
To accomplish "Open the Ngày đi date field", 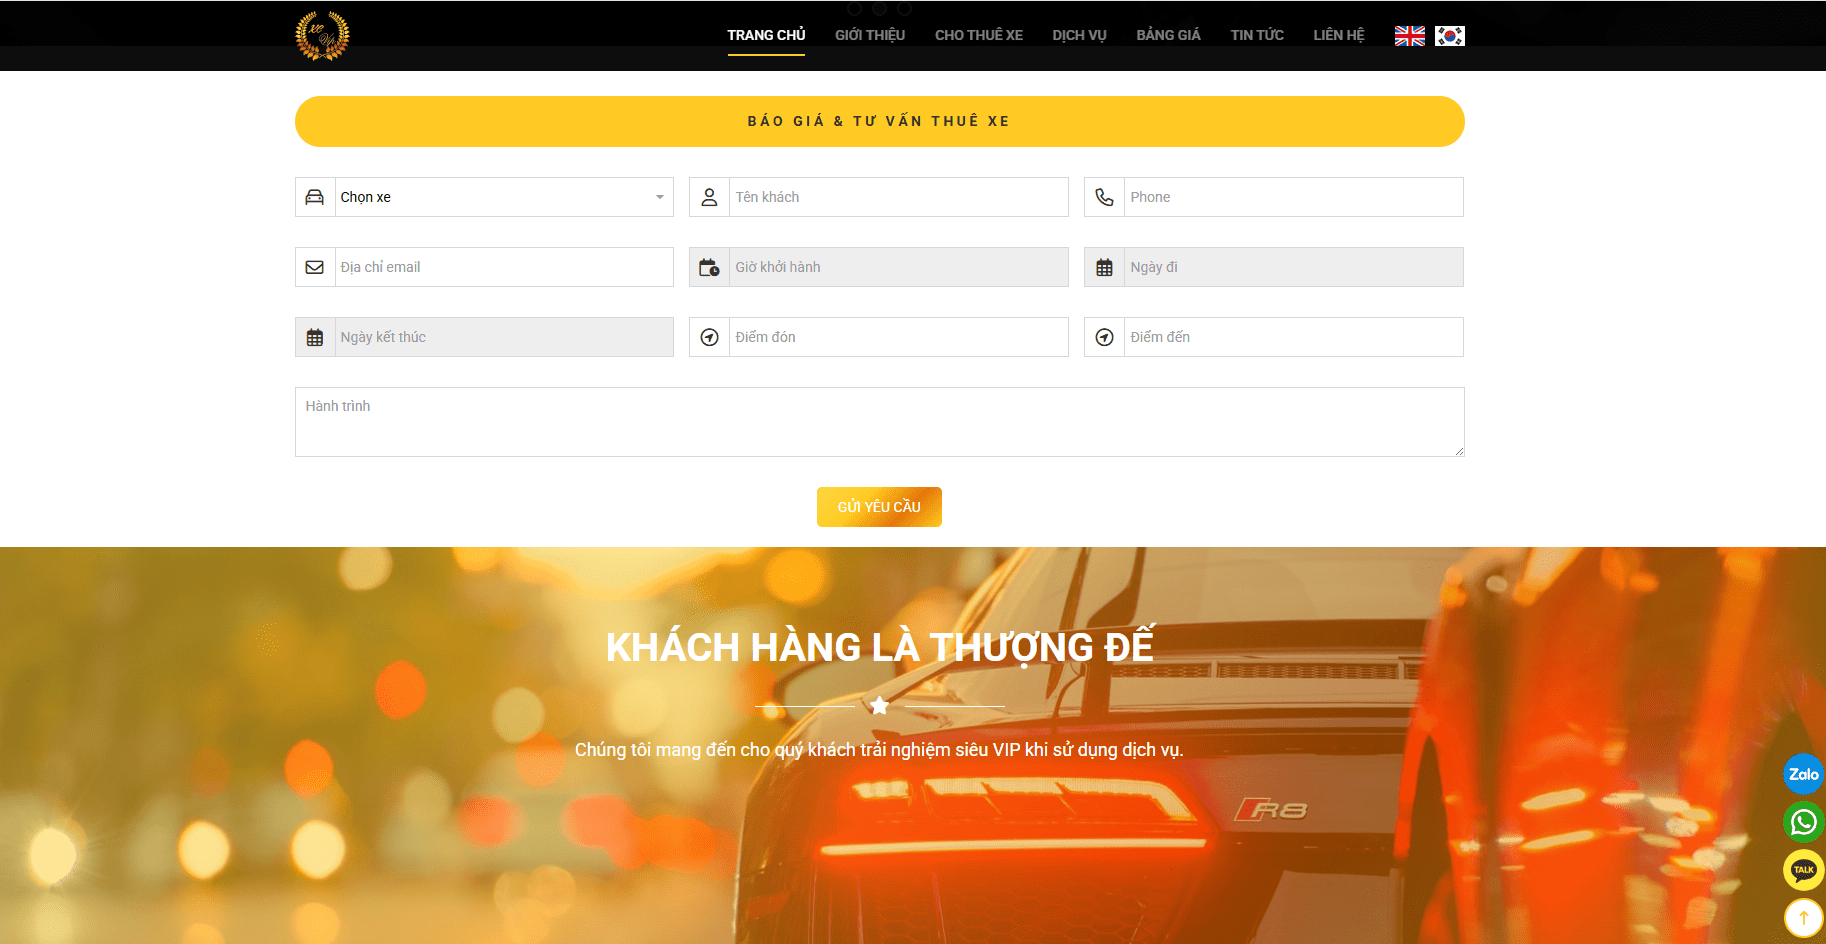I will coord(1293,267).
